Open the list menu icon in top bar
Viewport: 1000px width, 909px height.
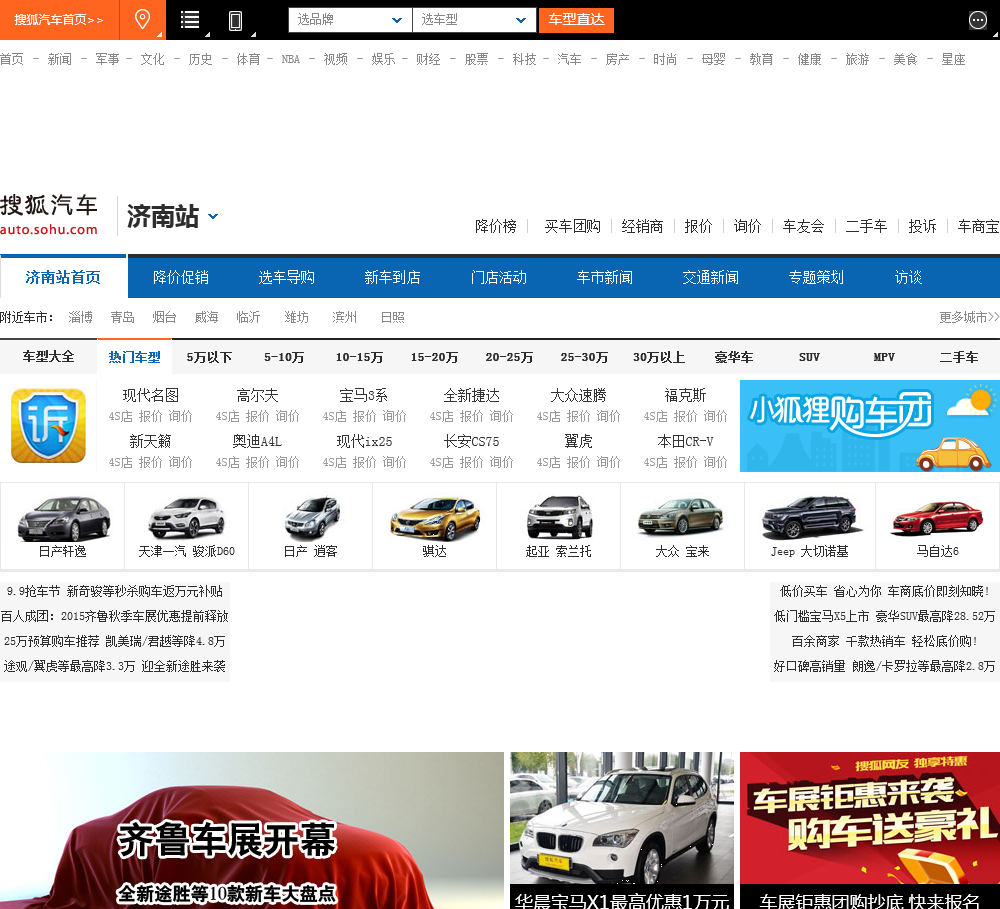coord(190,20)
